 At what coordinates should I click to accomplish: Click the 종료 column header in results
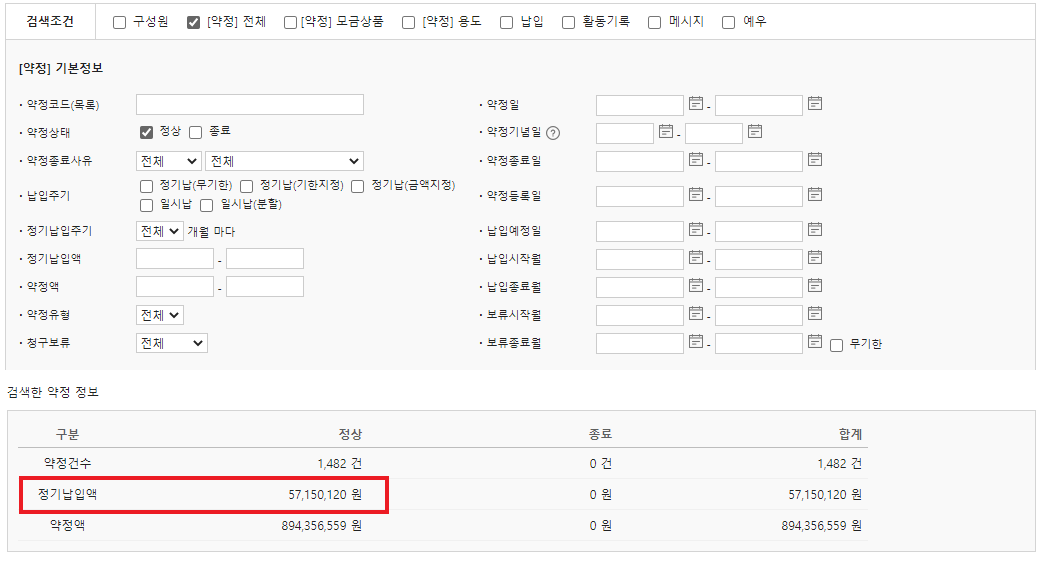(600, 435)
